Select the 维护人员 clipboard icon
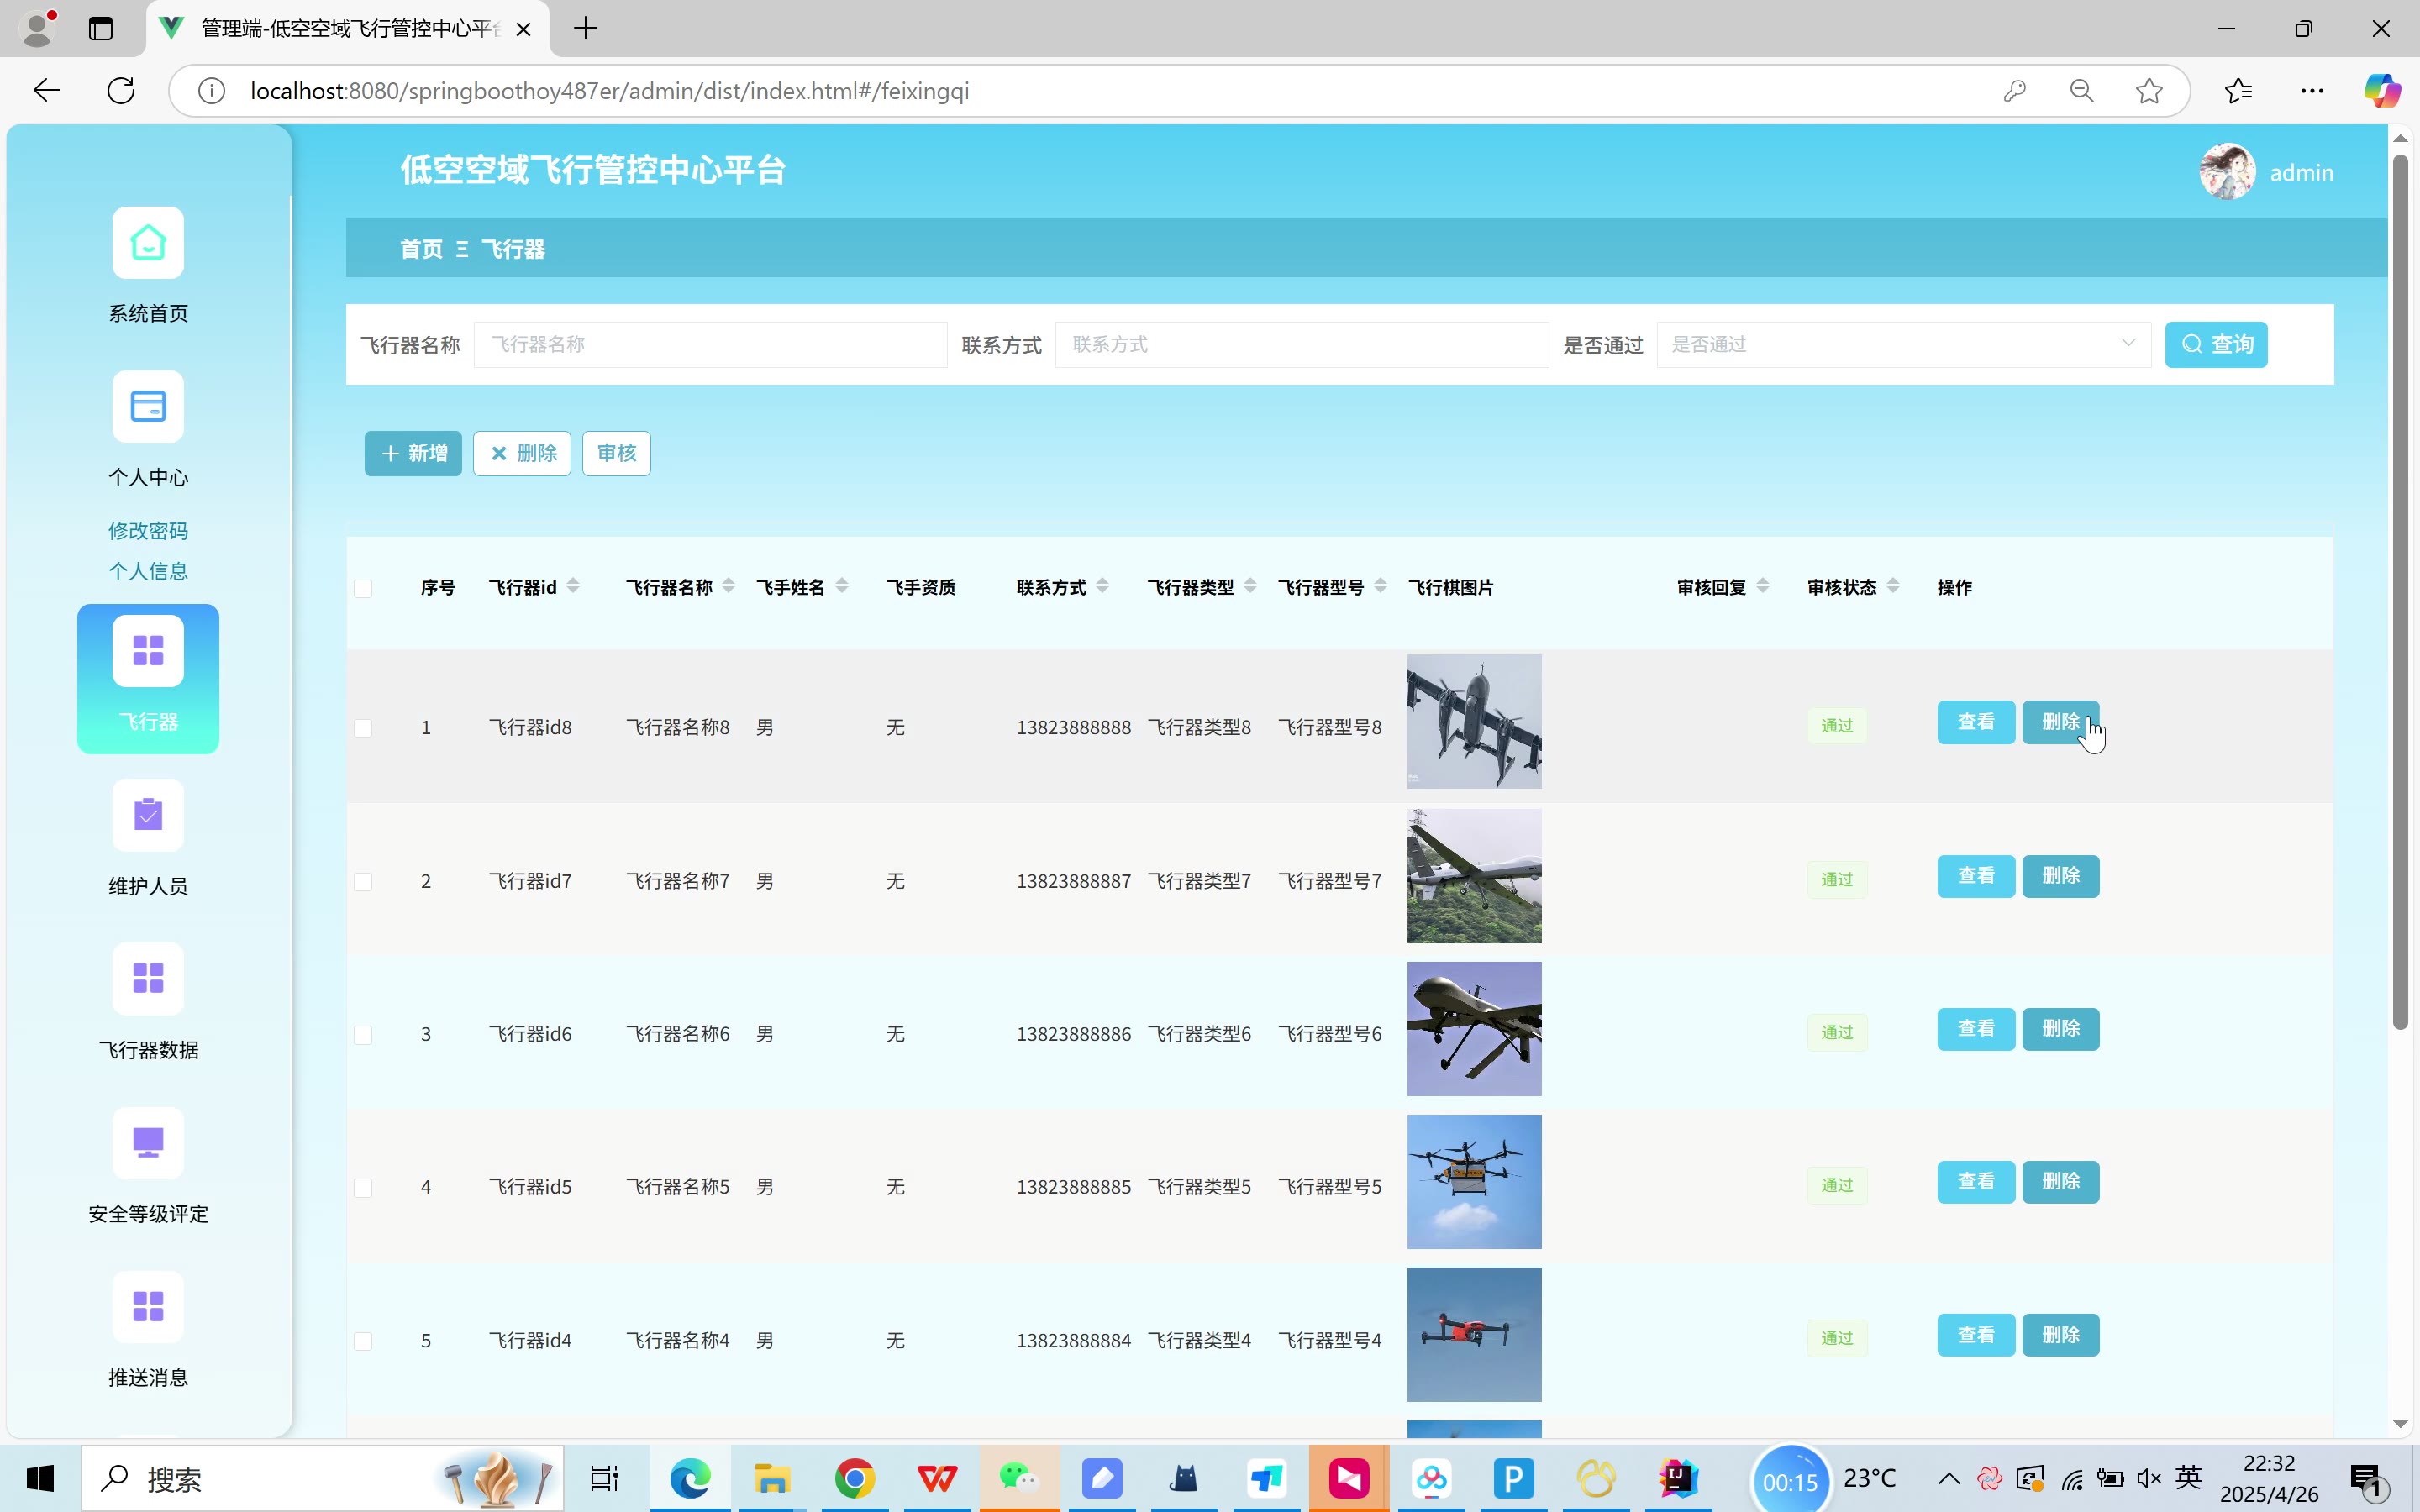Viewport: 2420px width, 1512px height. [x=148, y=815]
